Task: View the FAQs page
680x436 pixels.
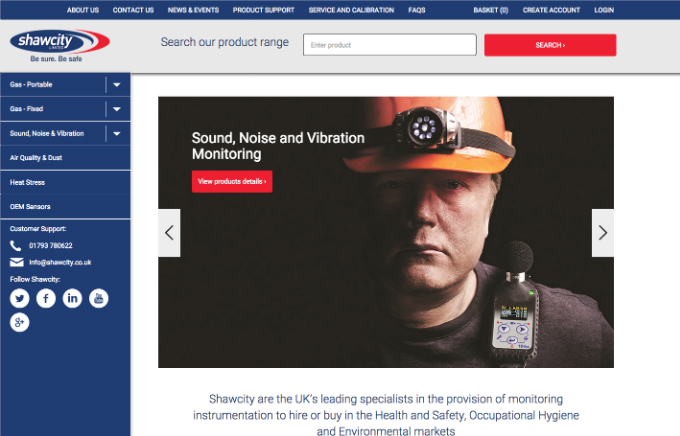Action: click(417, 10)
